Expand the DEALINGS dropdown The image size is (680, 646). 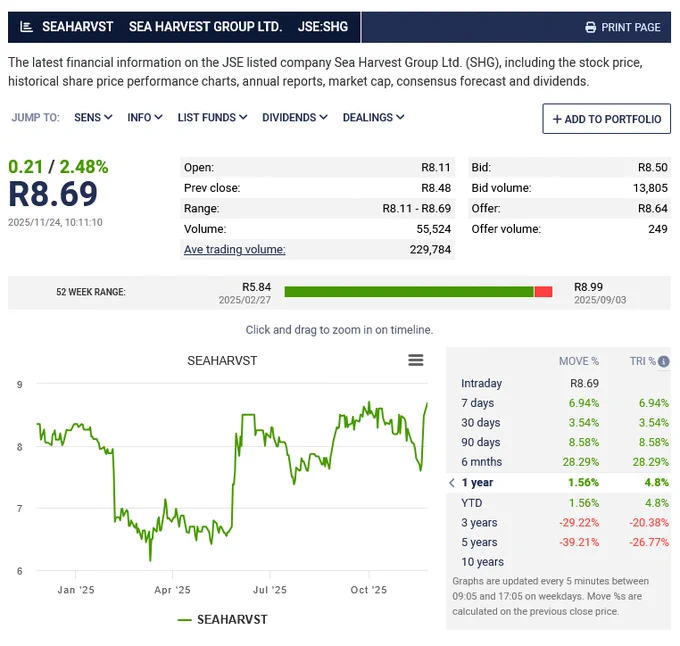(x=373, y=117)
